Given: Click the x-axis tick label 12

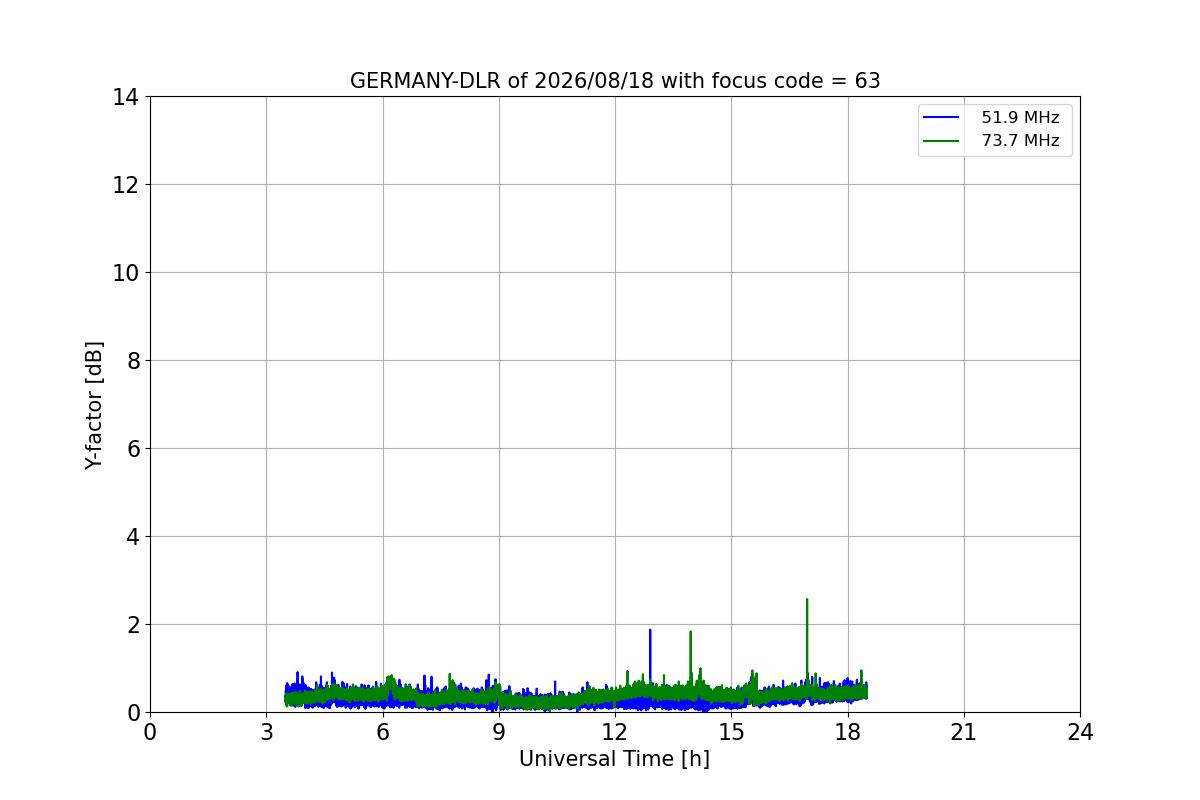Looking at the screenshot, I should [x=615, y=732].
